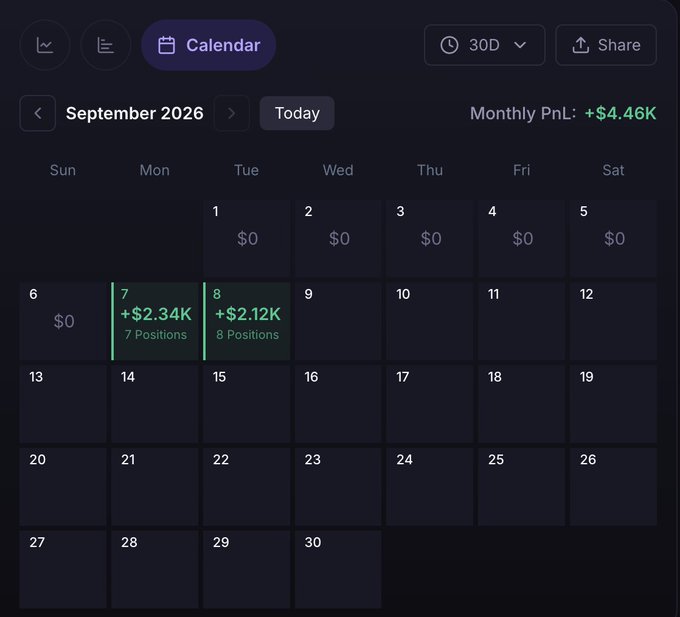This screenshot has height=617, width=680.
Task: Click the Mon column header
Action: [155, 170]
